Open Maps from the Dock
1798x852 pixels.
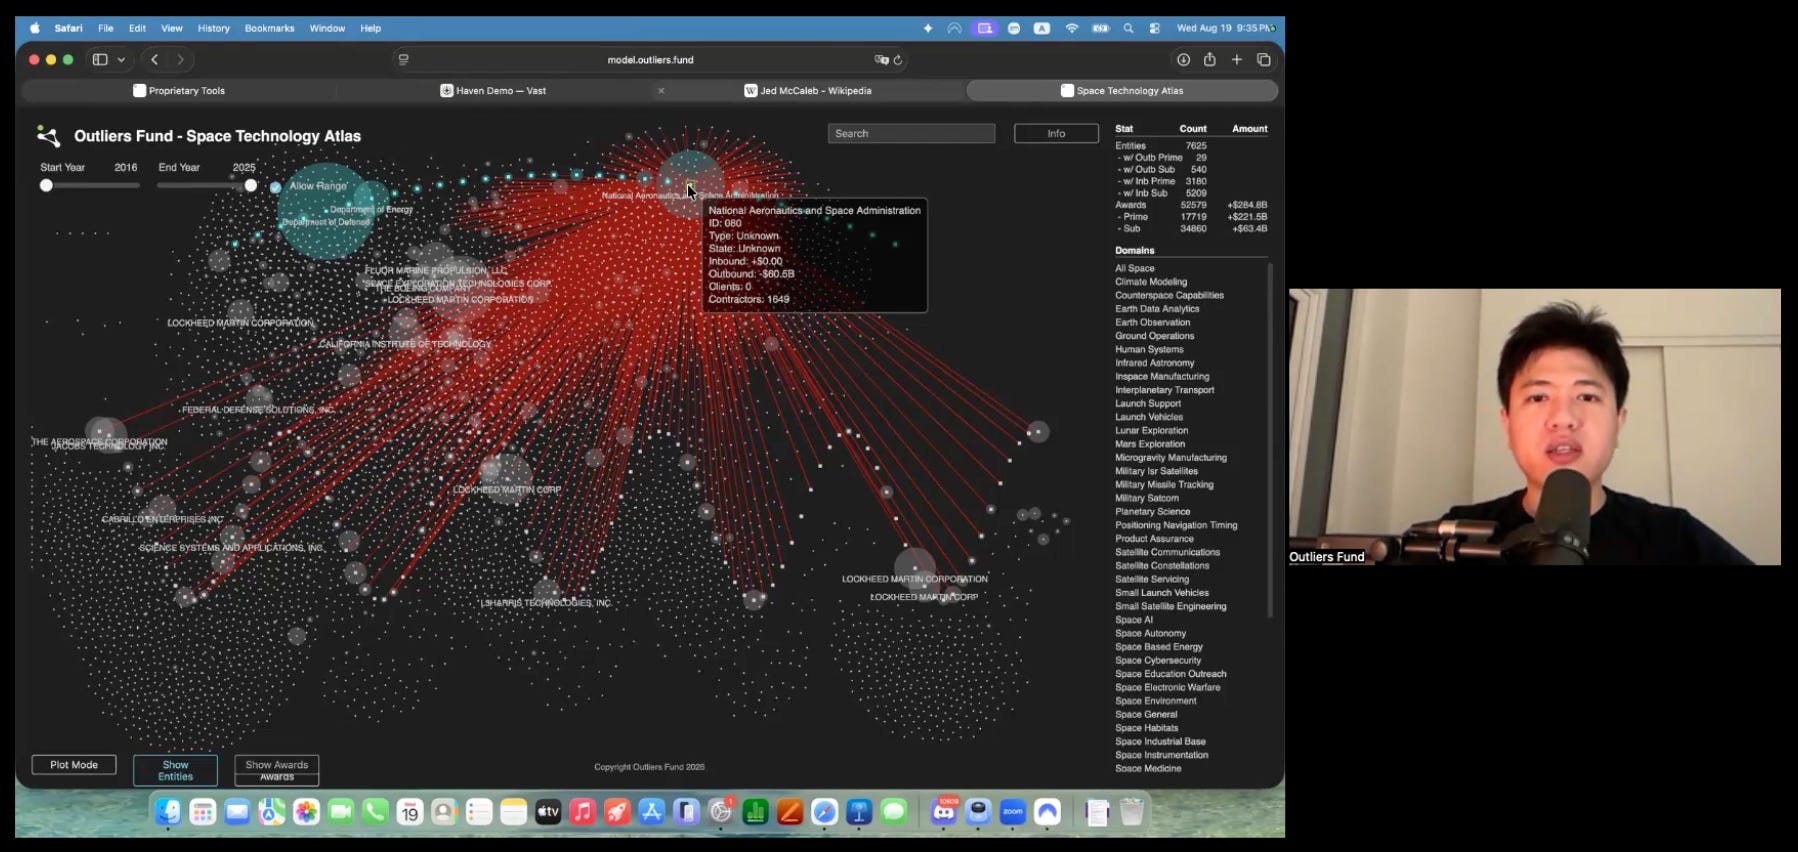[272, 812]
